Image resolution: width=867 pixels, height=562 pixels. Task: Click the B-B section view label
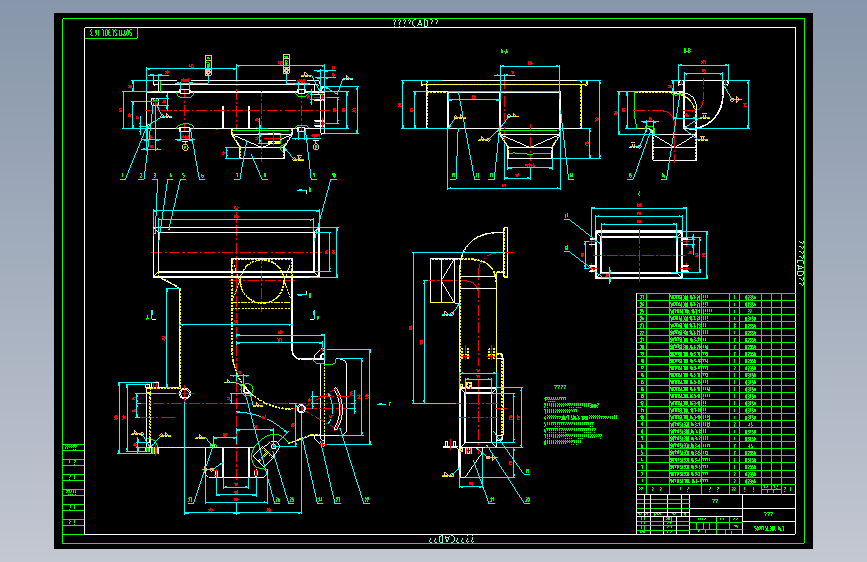687,50
